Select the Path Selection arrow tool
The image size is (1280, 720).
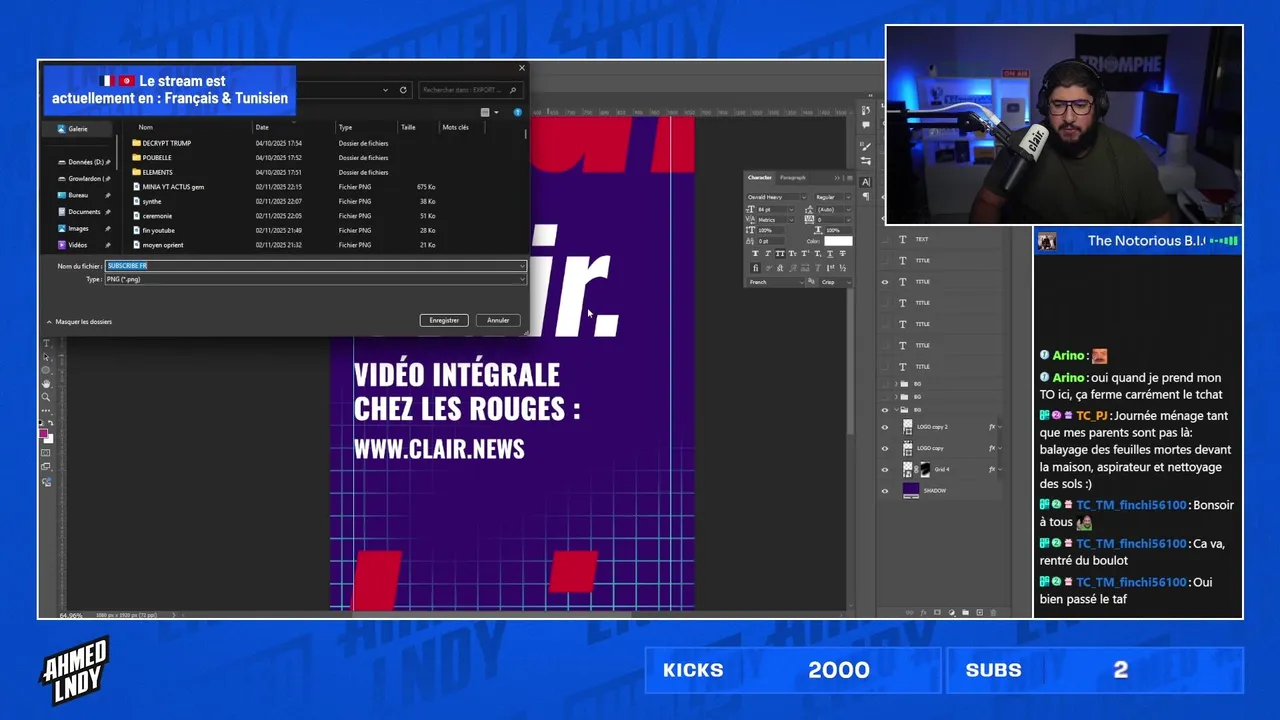[x=46, y=357]
